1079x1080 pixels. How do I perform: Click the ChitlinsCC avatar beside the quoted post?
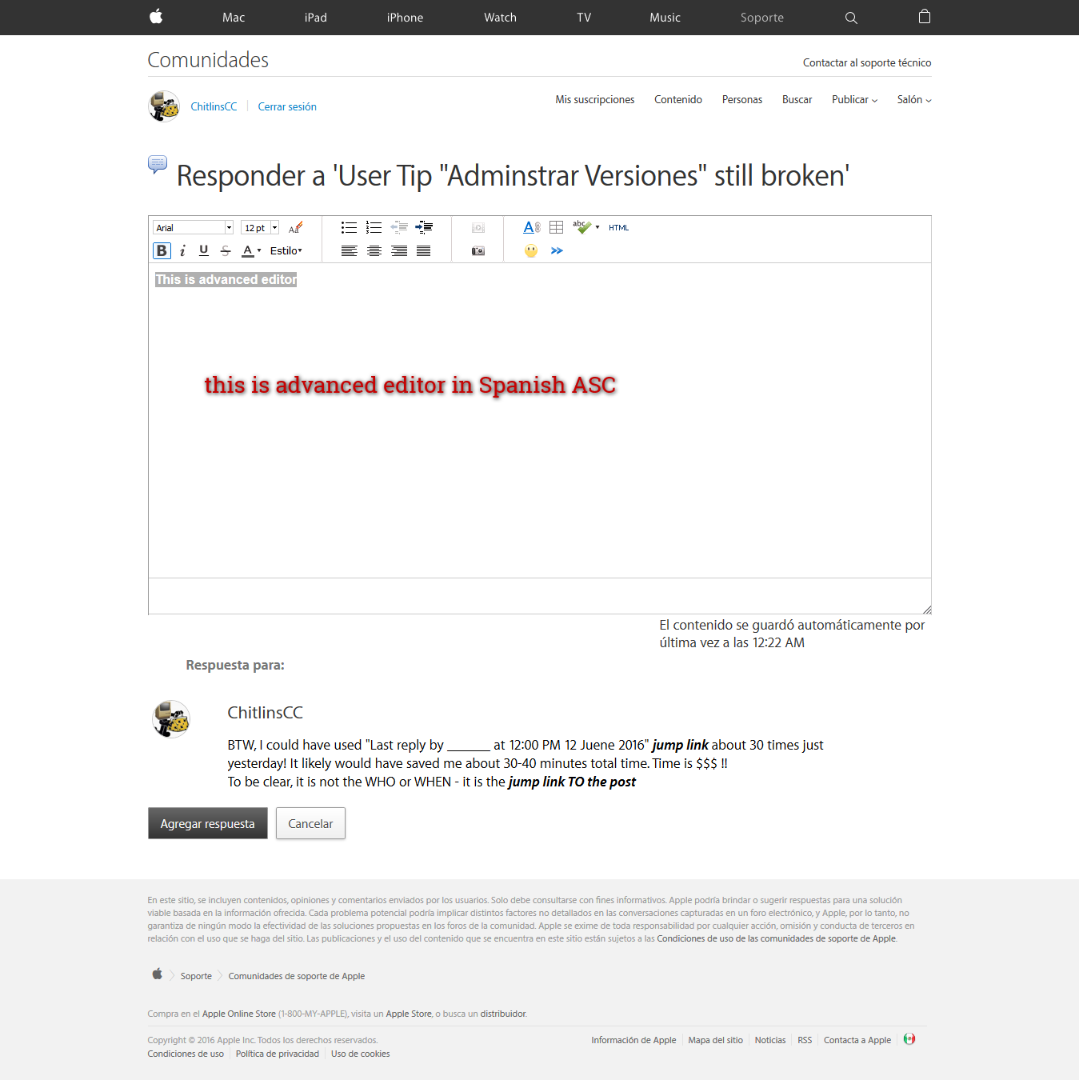pyautogui.click(x=171, y=719)
